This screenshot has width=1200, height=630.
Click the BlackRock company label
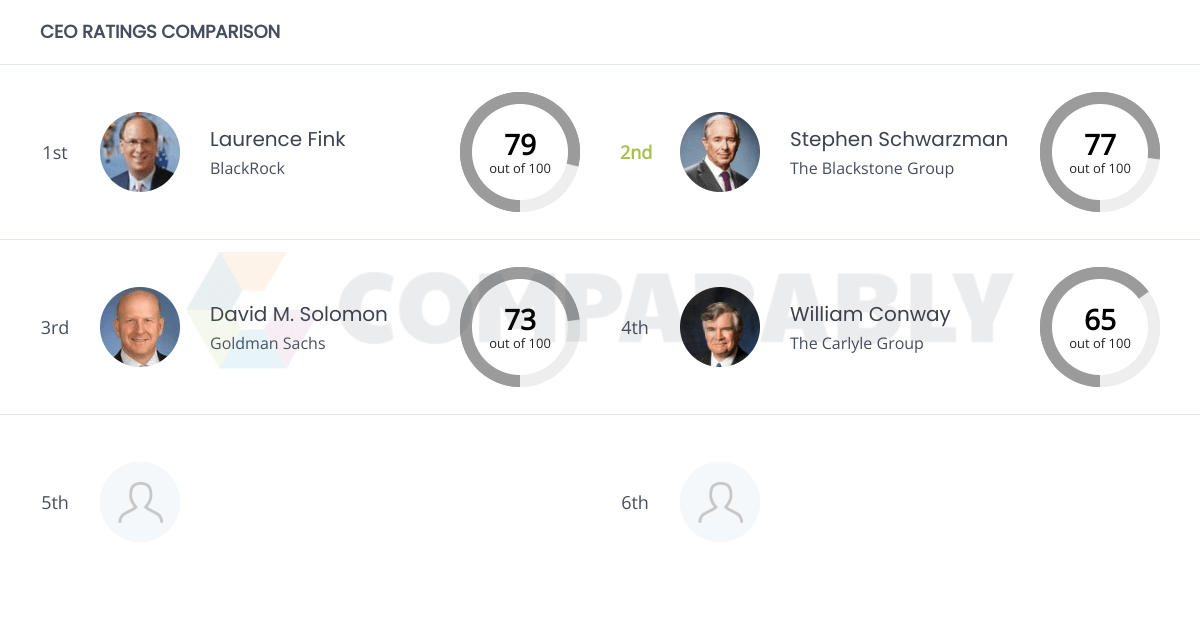coord(247,168)
